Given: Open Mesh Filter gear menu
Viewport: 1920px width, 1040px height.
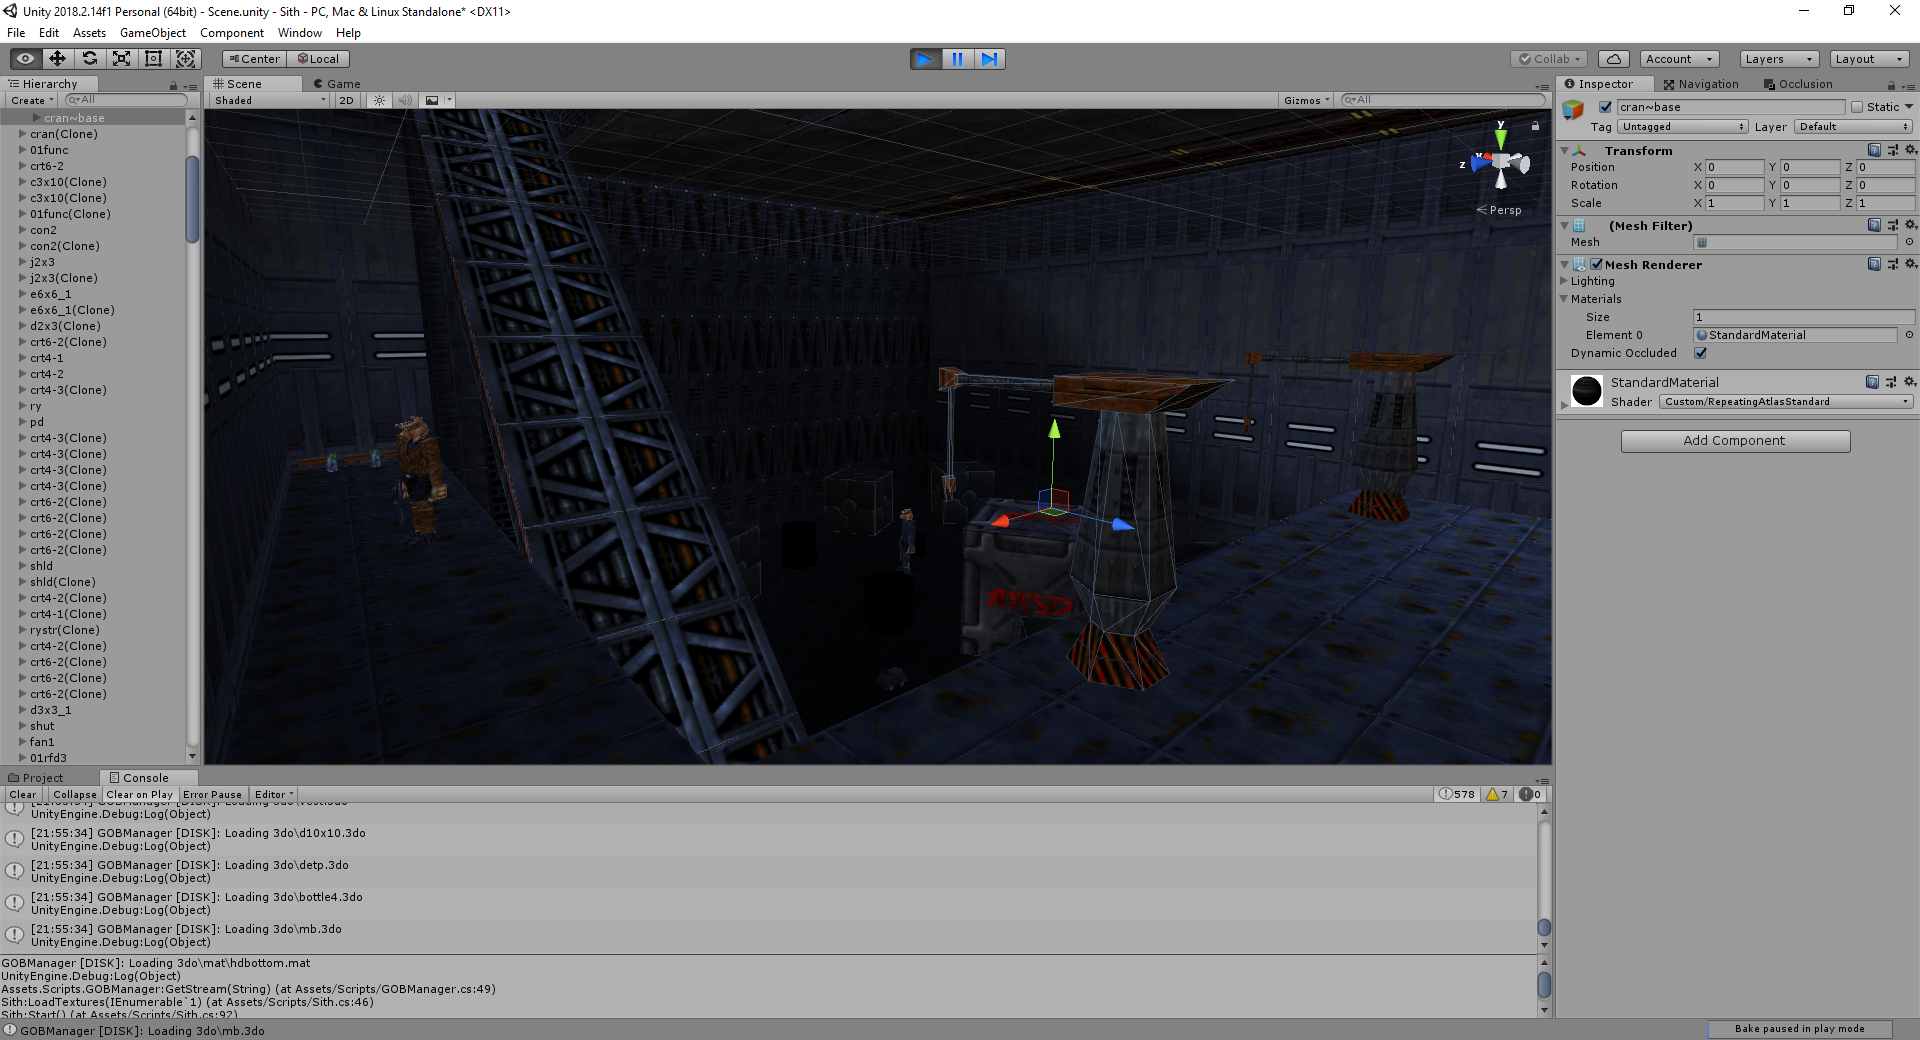Looking at the screenshot, I should (1910, 225).
